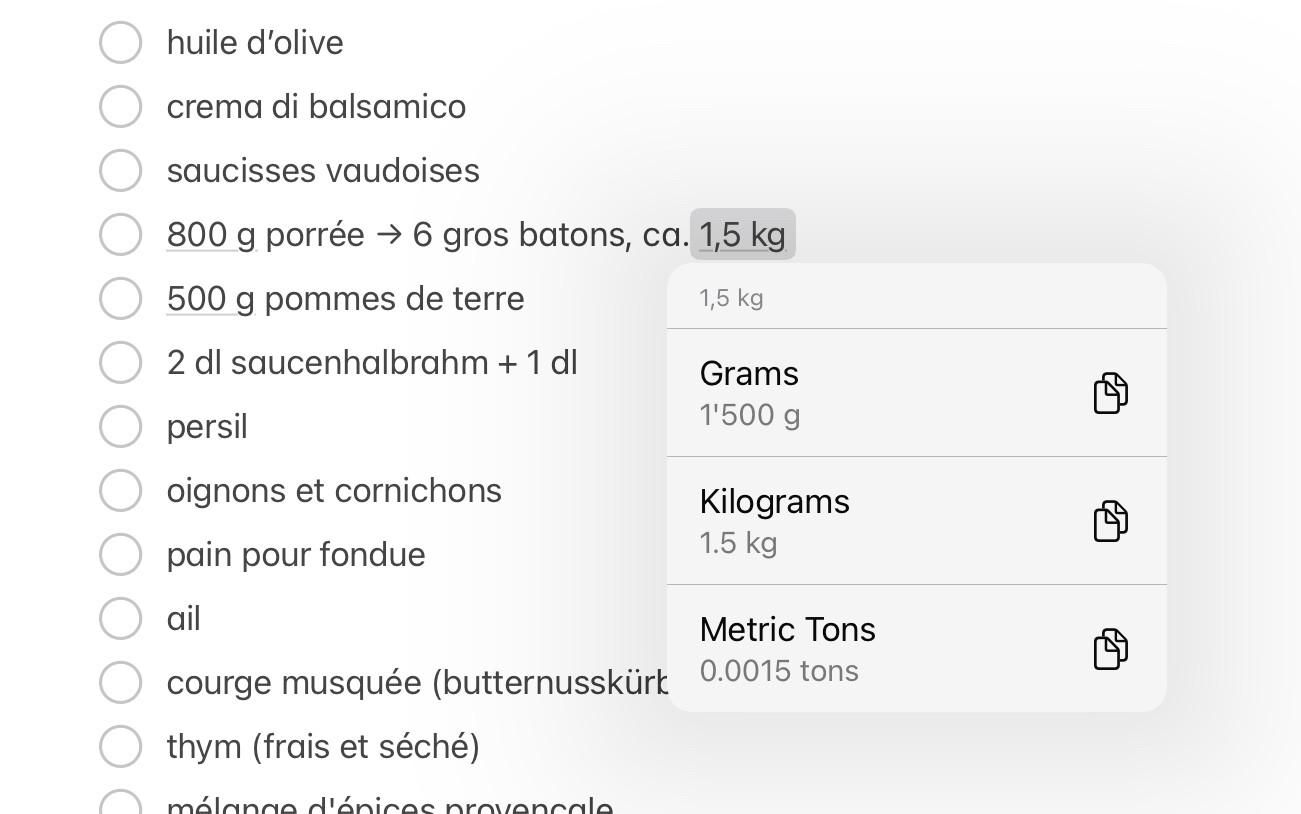The width and height of the screenshot is (1301, 814).
Task: Complete the thym (frais et séché) item
Action: [120, 747]
